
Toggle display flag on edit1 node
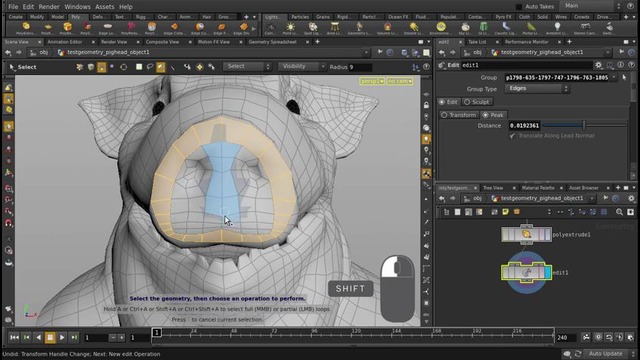[547, 272]
